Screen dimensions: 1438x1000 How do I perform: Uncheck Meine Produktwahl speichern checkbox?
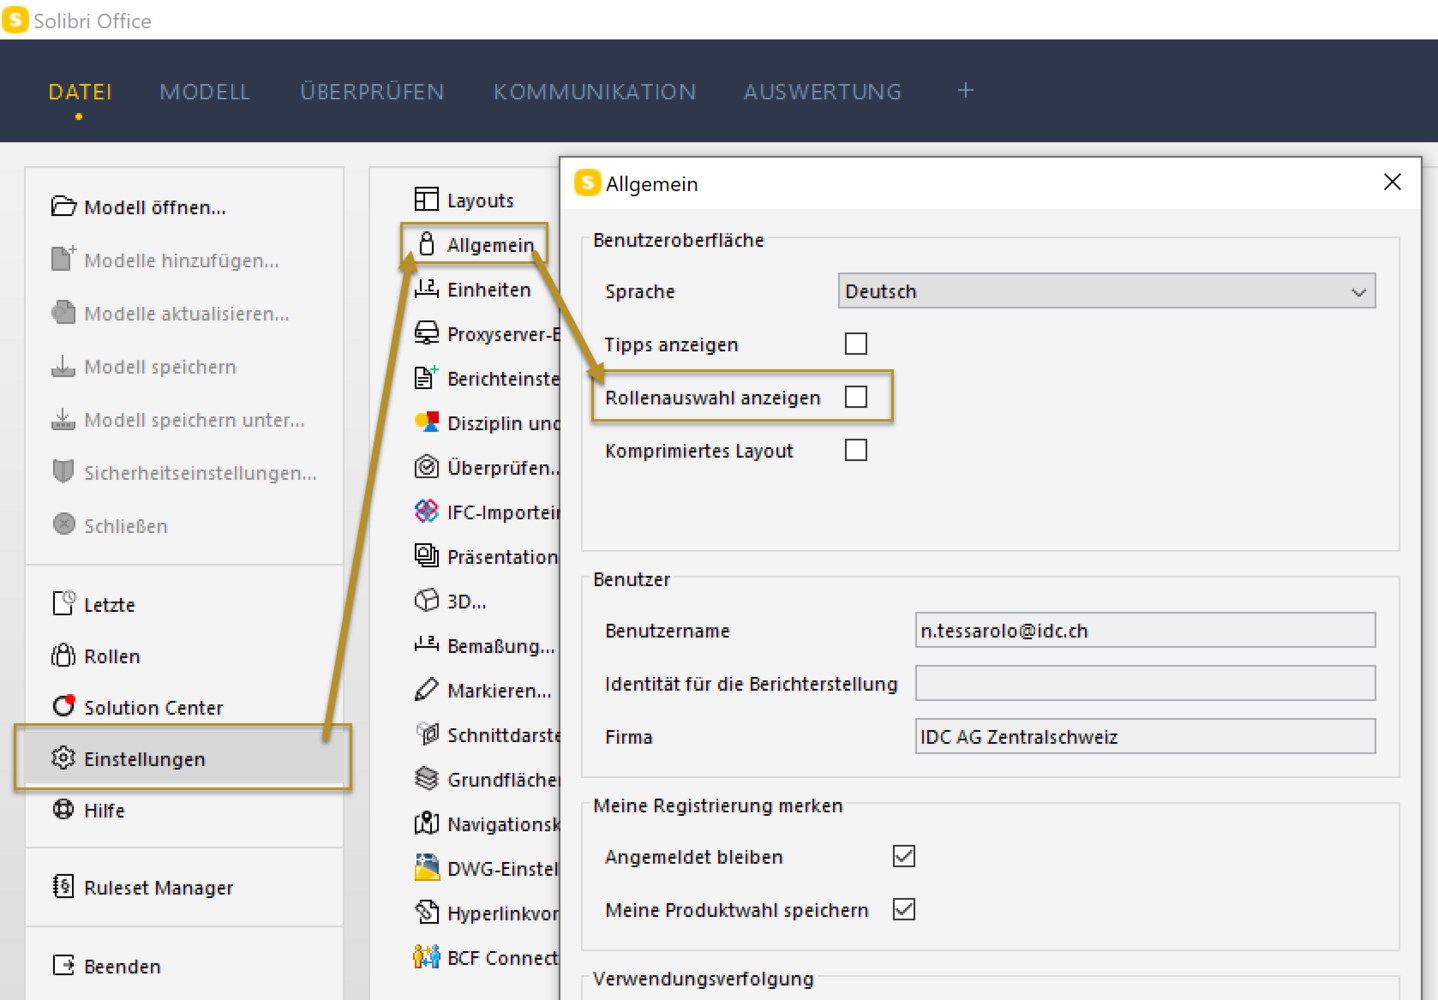pos(904,909)
